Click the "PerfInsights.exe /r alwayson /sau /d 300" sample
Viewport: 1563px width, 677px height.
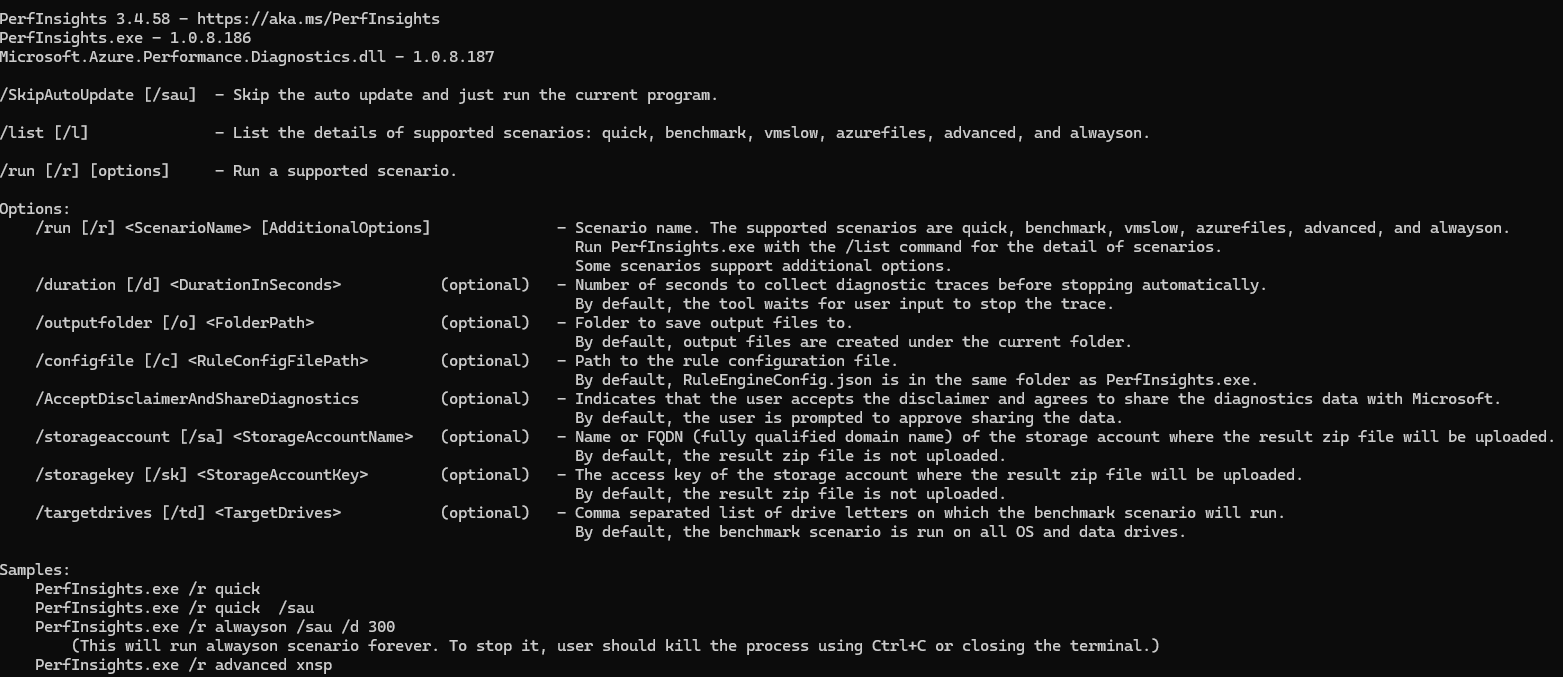(215, 627)
